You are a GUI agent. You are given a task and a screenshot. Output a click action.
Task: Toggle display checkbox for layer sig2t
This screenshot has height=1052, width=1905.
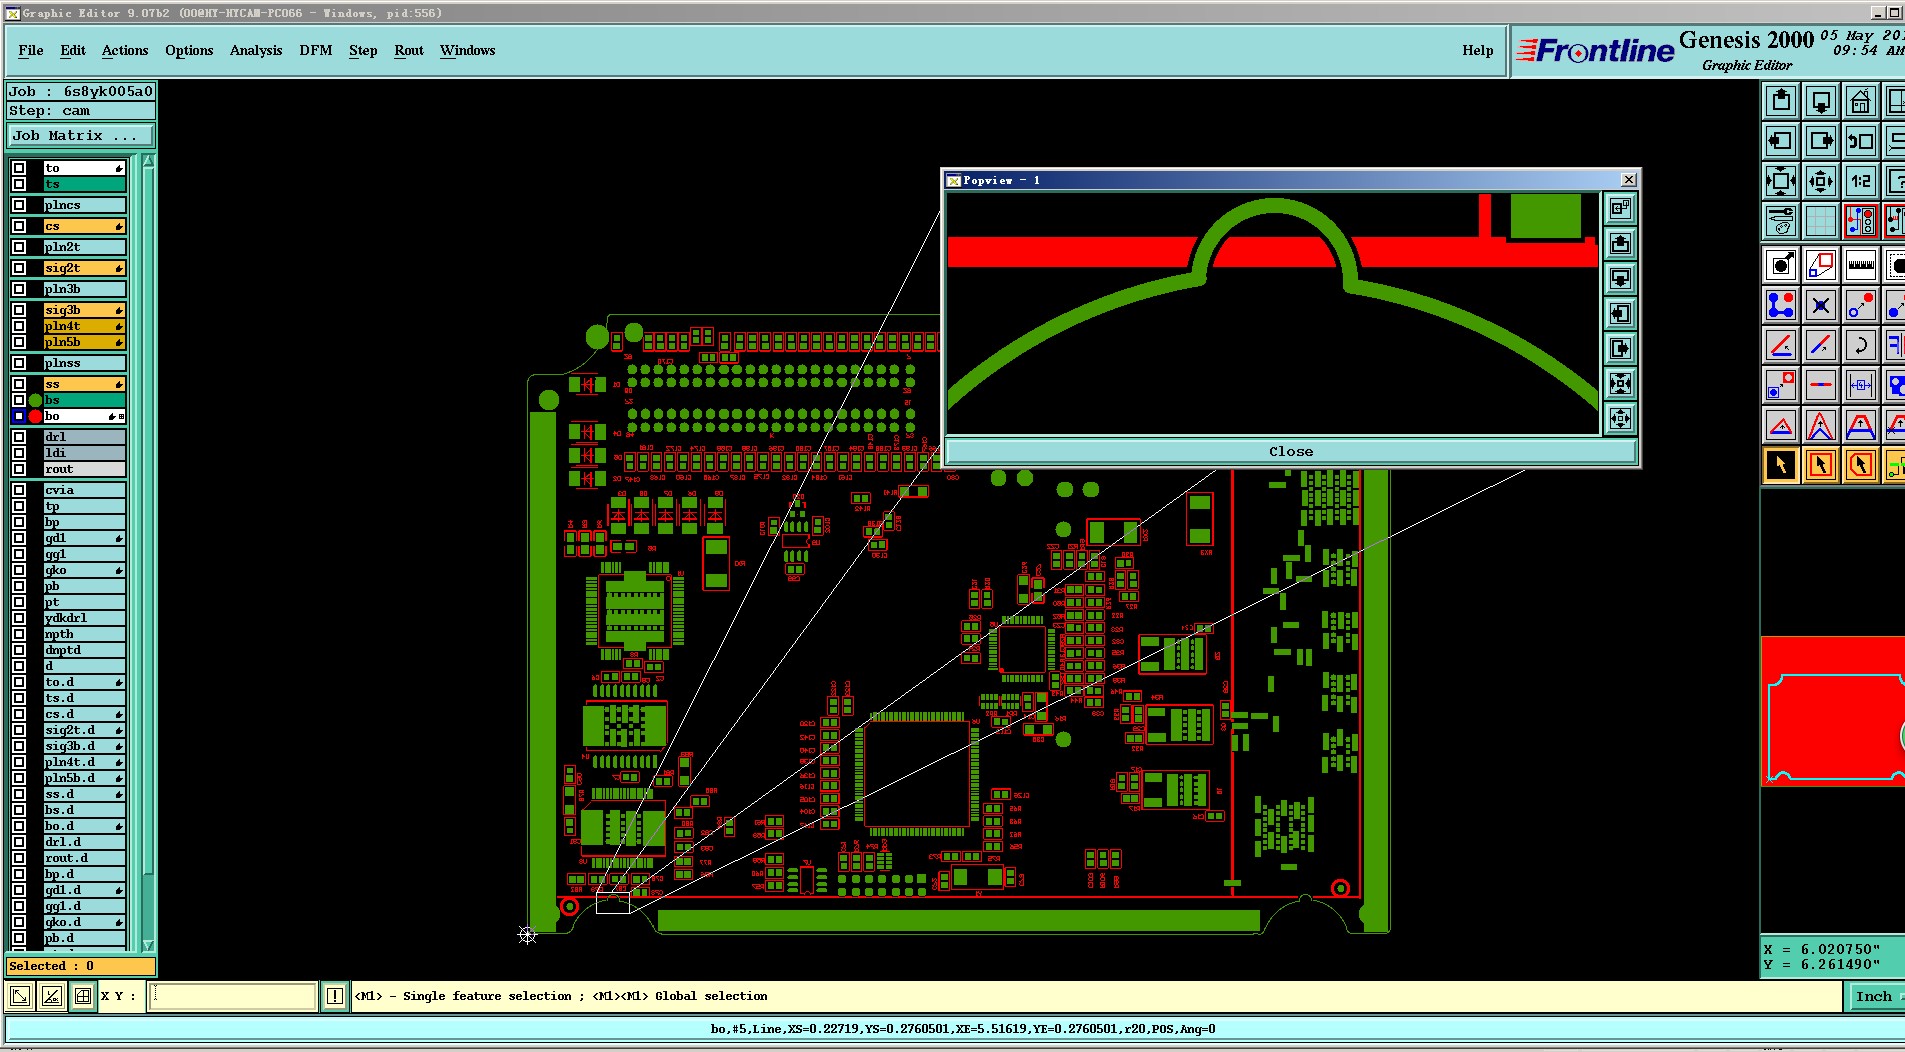click(x=19, y=268)
